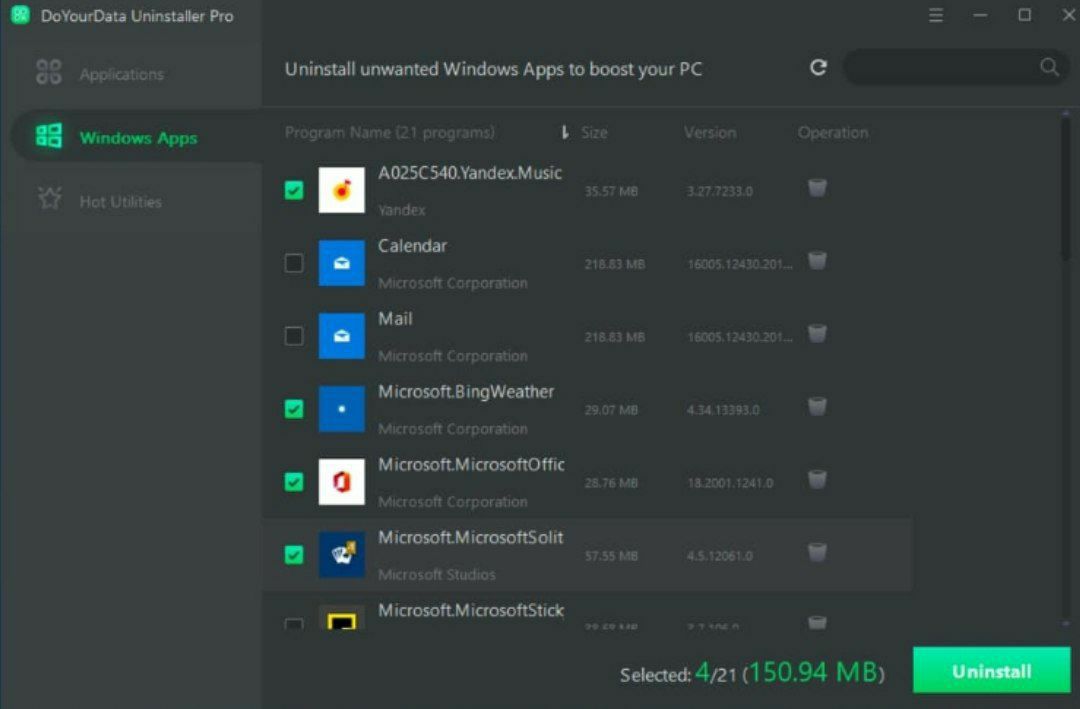
Task: Delete Mail using its trash icon
Action: coord(817,334)
